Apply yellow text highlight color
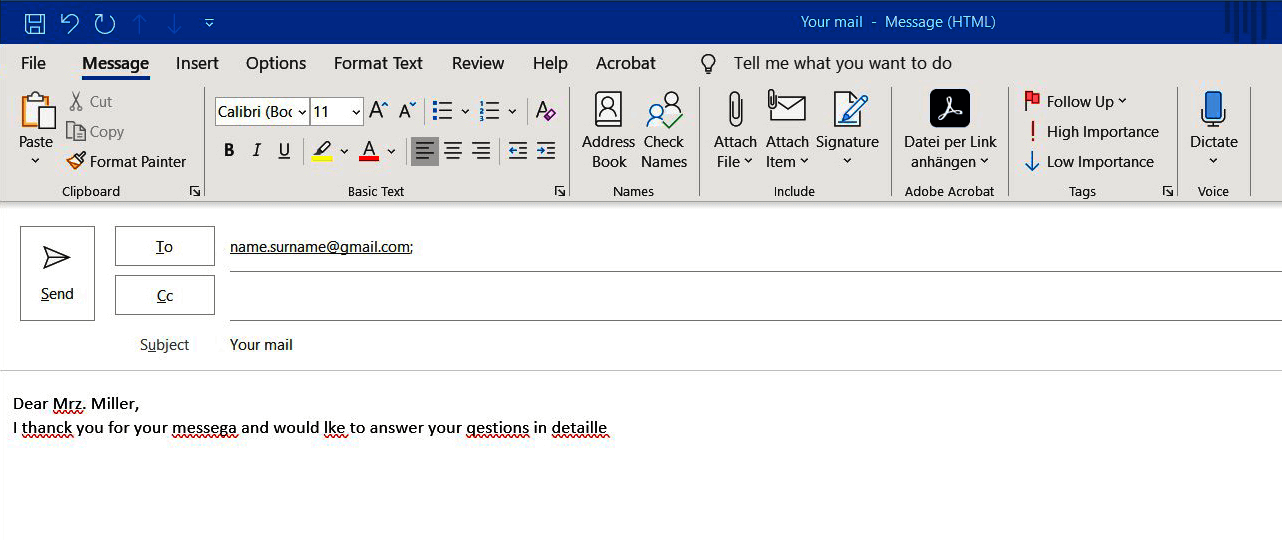Screen dimensions: 1282x540 322,151
